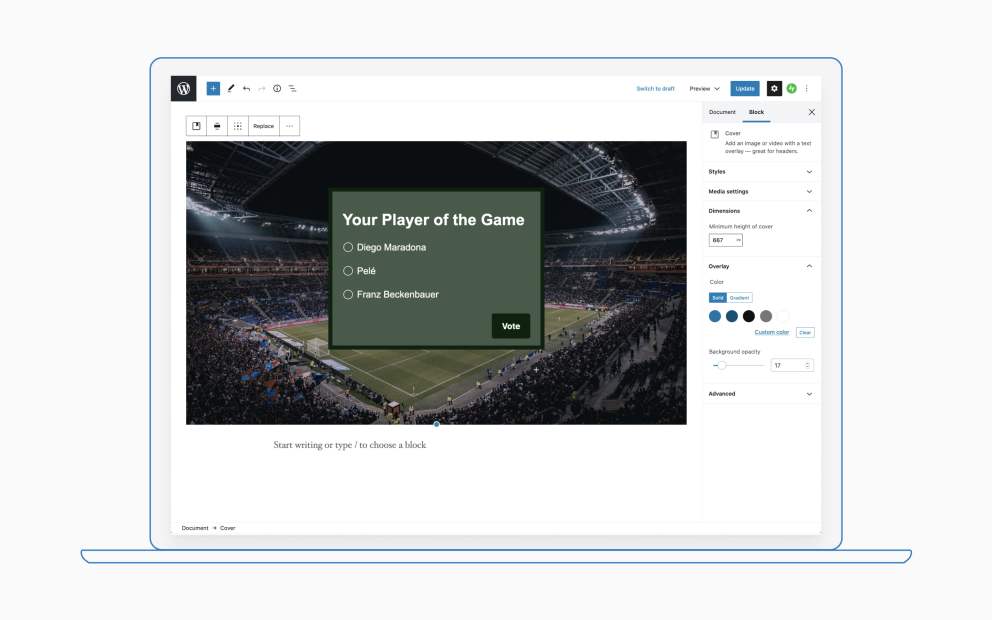
Task: Expand the Advanced panel
Action: pyautogui.click(x=760, y=394)
